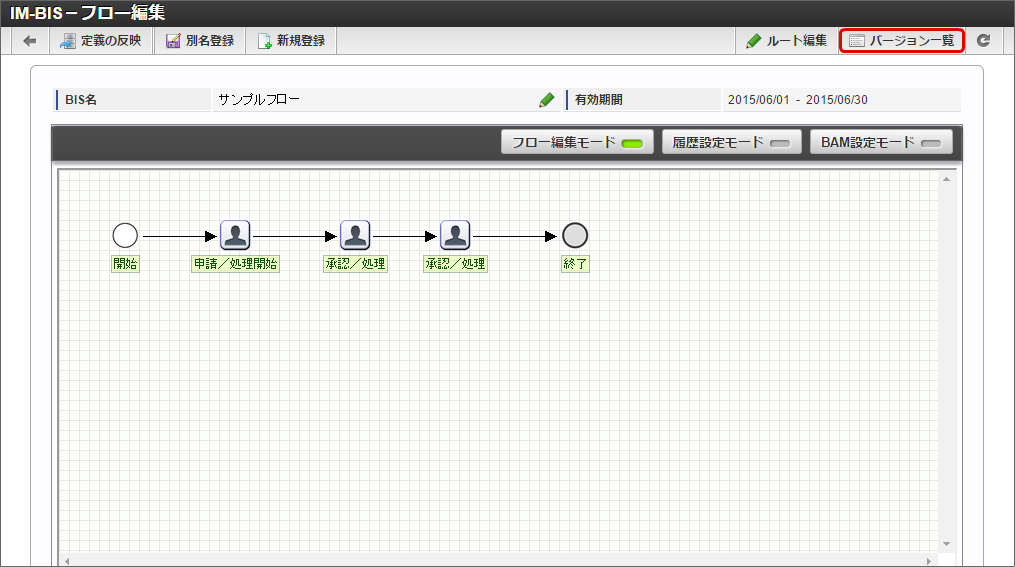
Task: Click the 有効期間 date range value
Action: coord(798,100)
